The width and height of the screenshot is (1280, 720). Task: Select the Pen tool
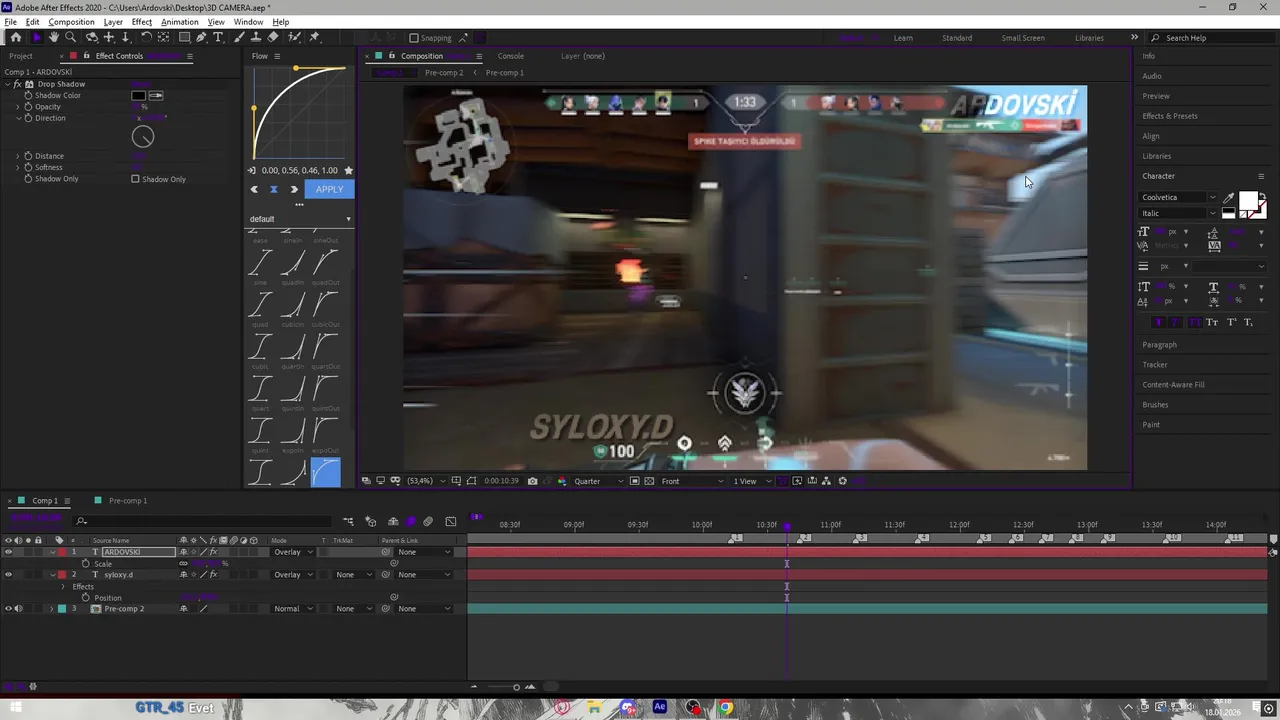click(x=201, y=37)
